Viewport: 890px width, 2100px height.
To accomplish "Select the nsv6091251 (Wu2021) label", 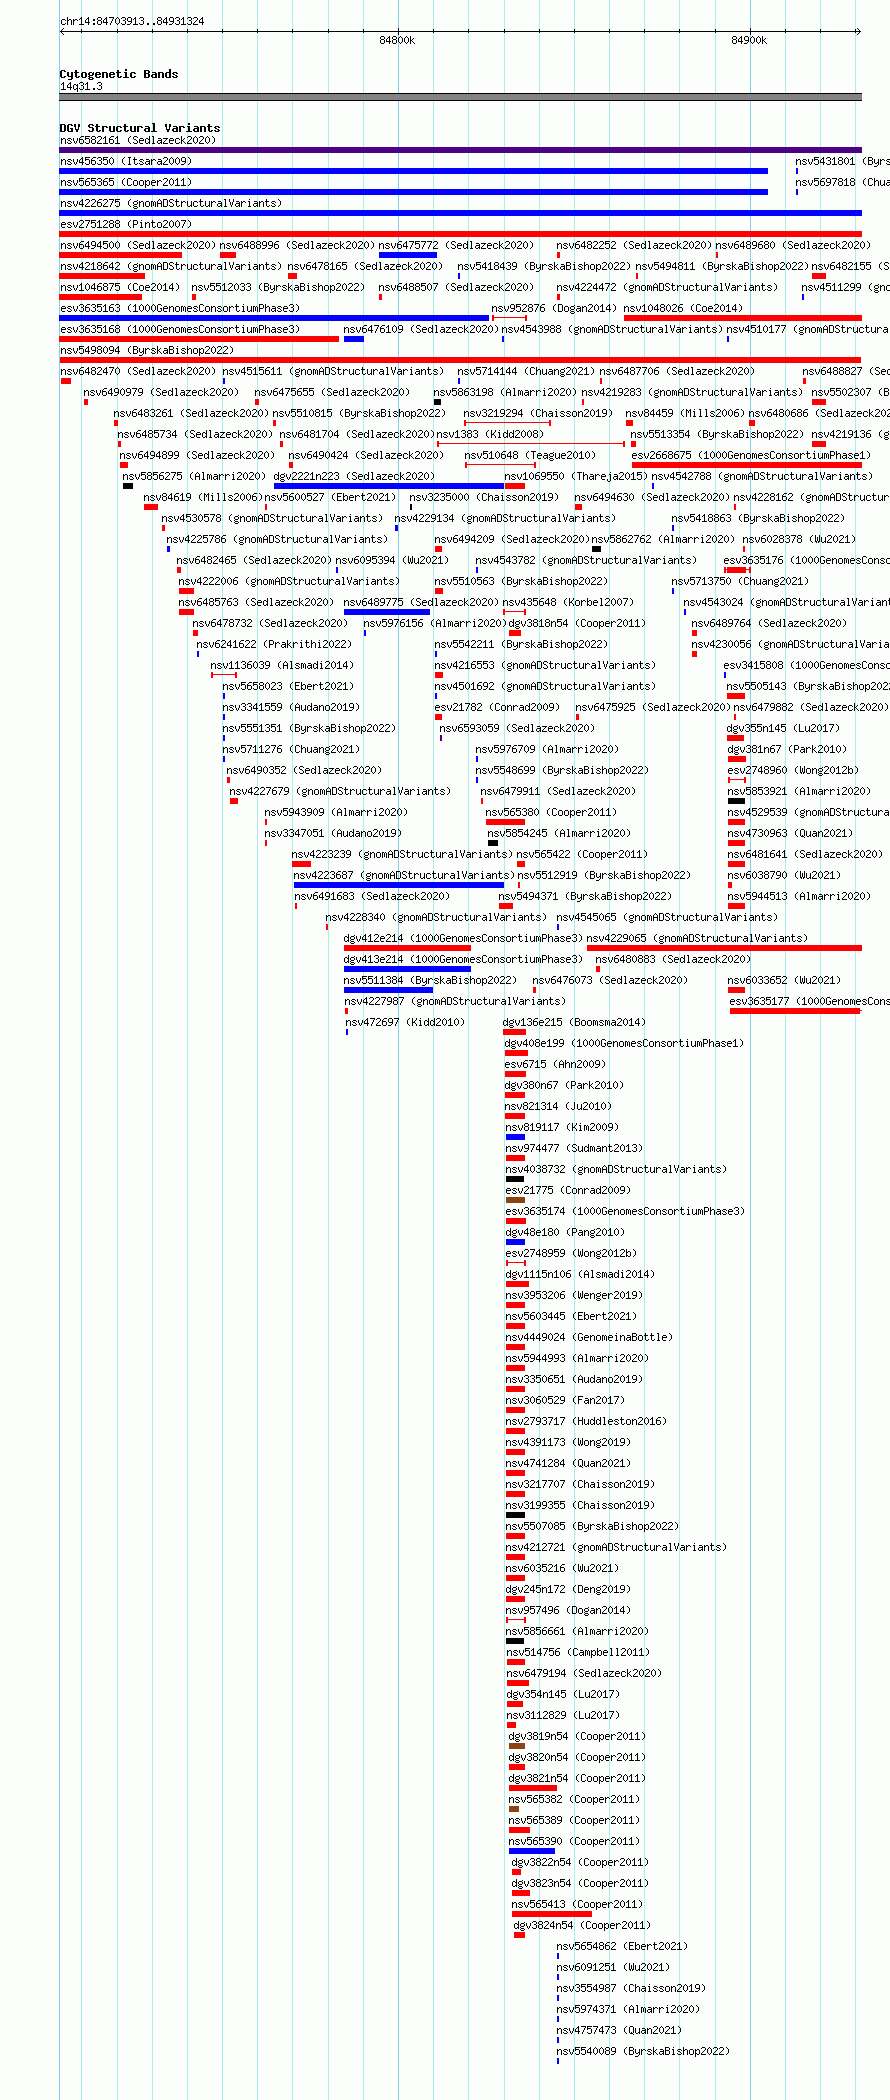I will pyautogui.click(x=613, y=1967).
